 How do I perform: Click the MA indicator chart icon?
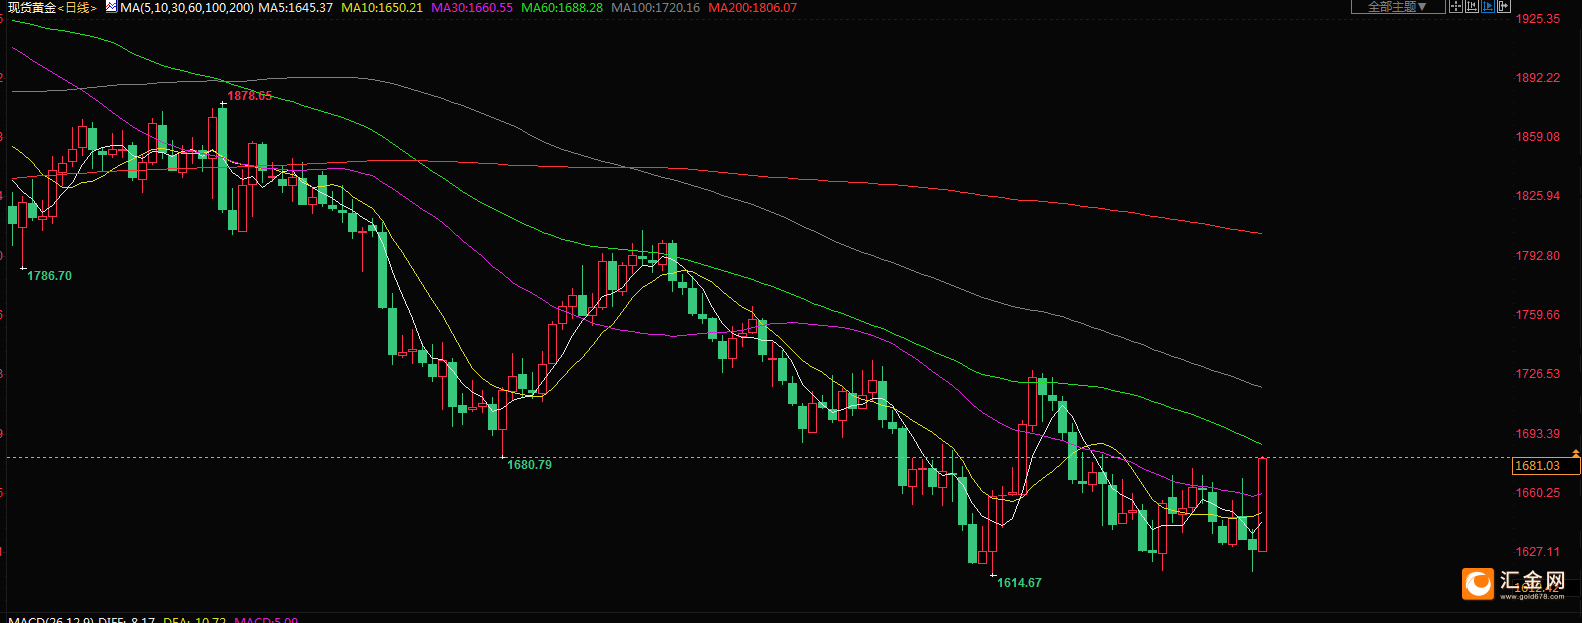tap(110, 7)
